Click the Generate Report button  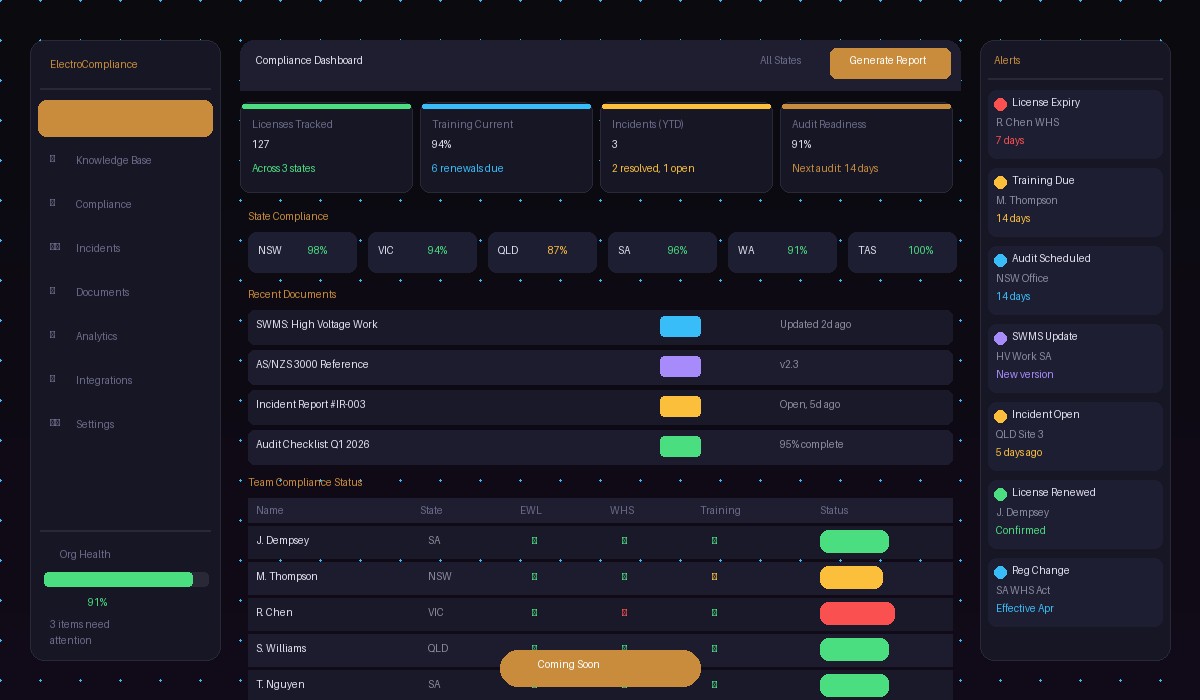coord(890,63)
